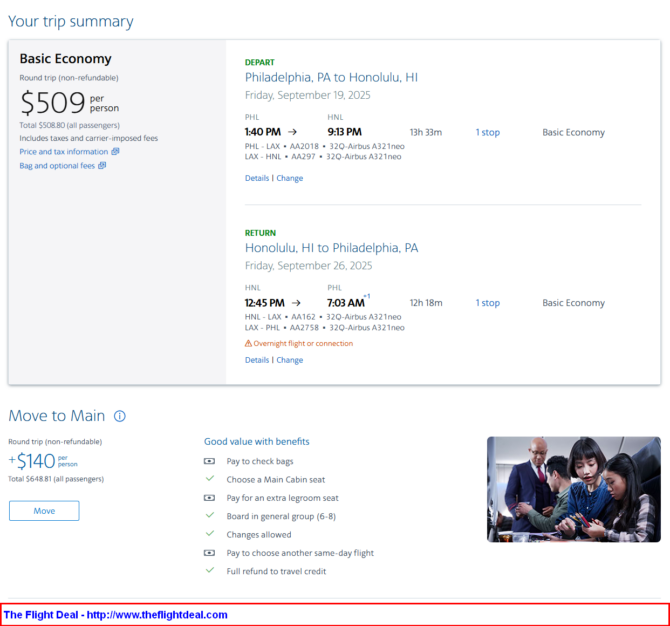
Task: Click the Friday, September 19, 2025 date
Action: point(308,95)
